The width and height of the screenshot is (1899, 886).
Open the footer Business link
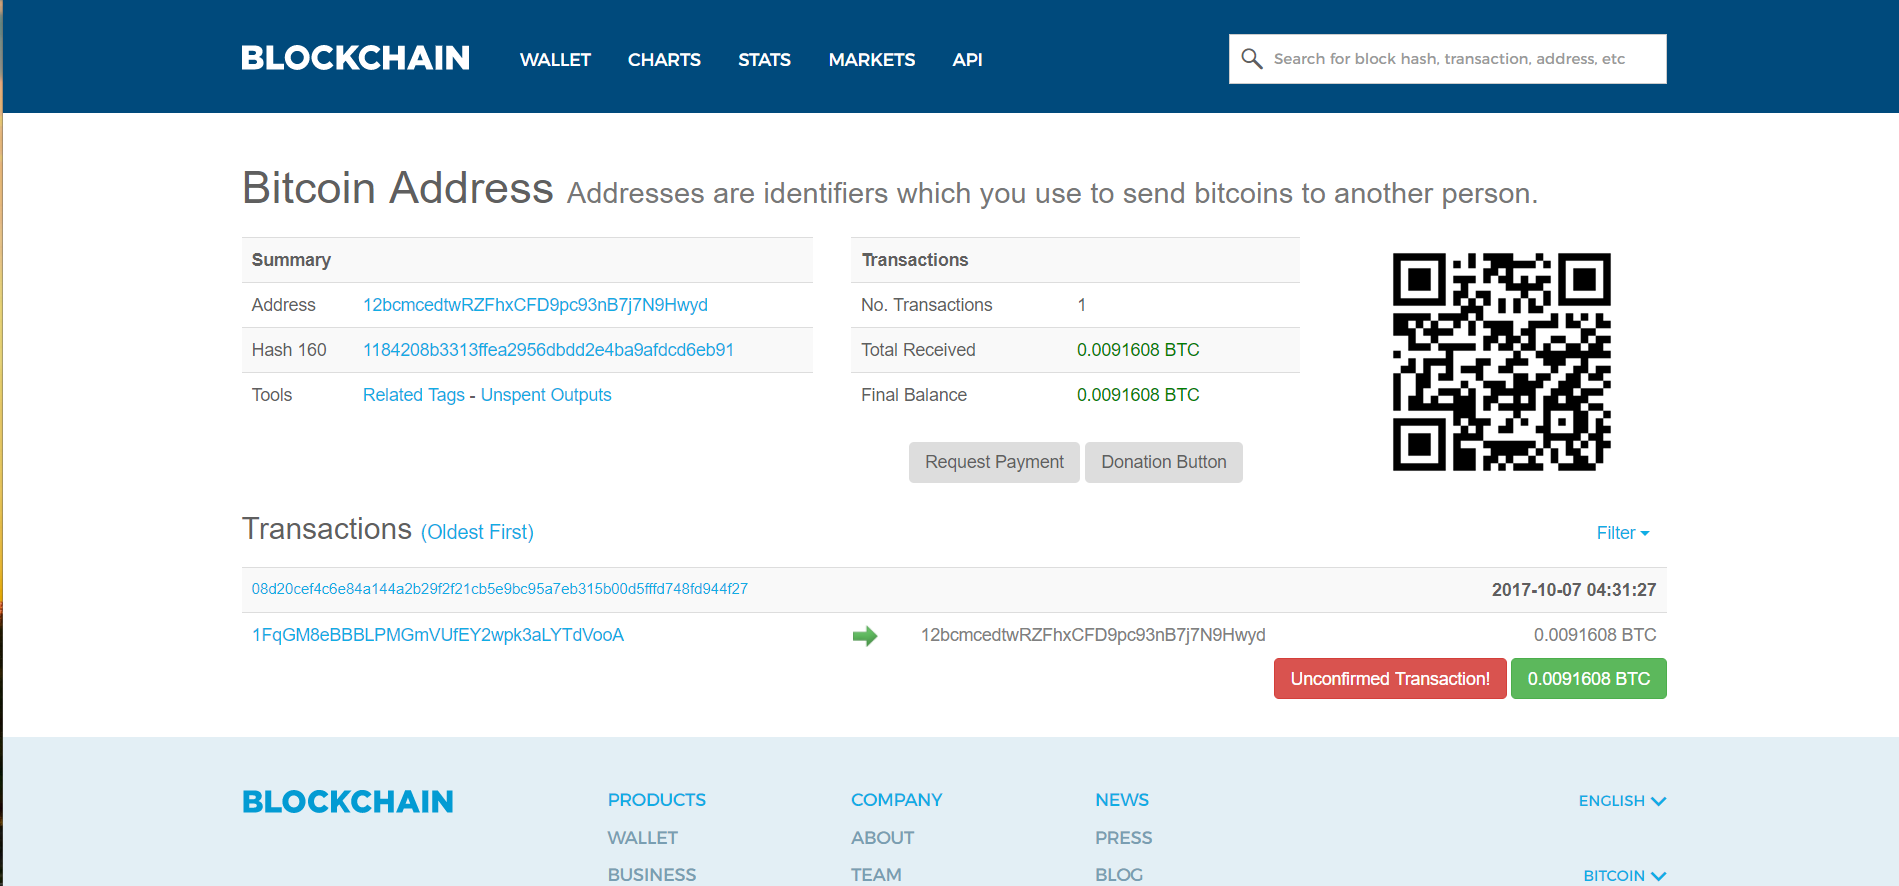[652, 875]
